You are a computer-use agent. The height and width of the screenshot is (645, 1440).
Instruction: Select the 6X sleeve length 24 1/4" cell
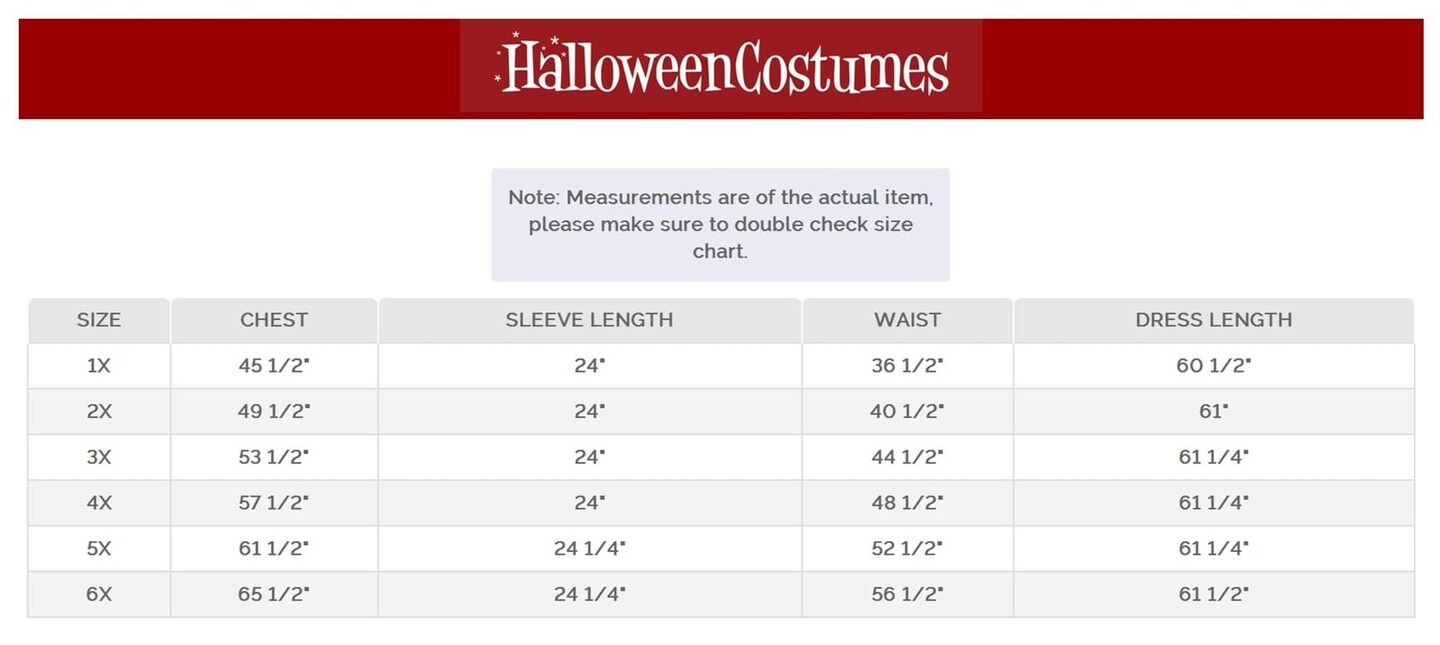click(589, 594)
